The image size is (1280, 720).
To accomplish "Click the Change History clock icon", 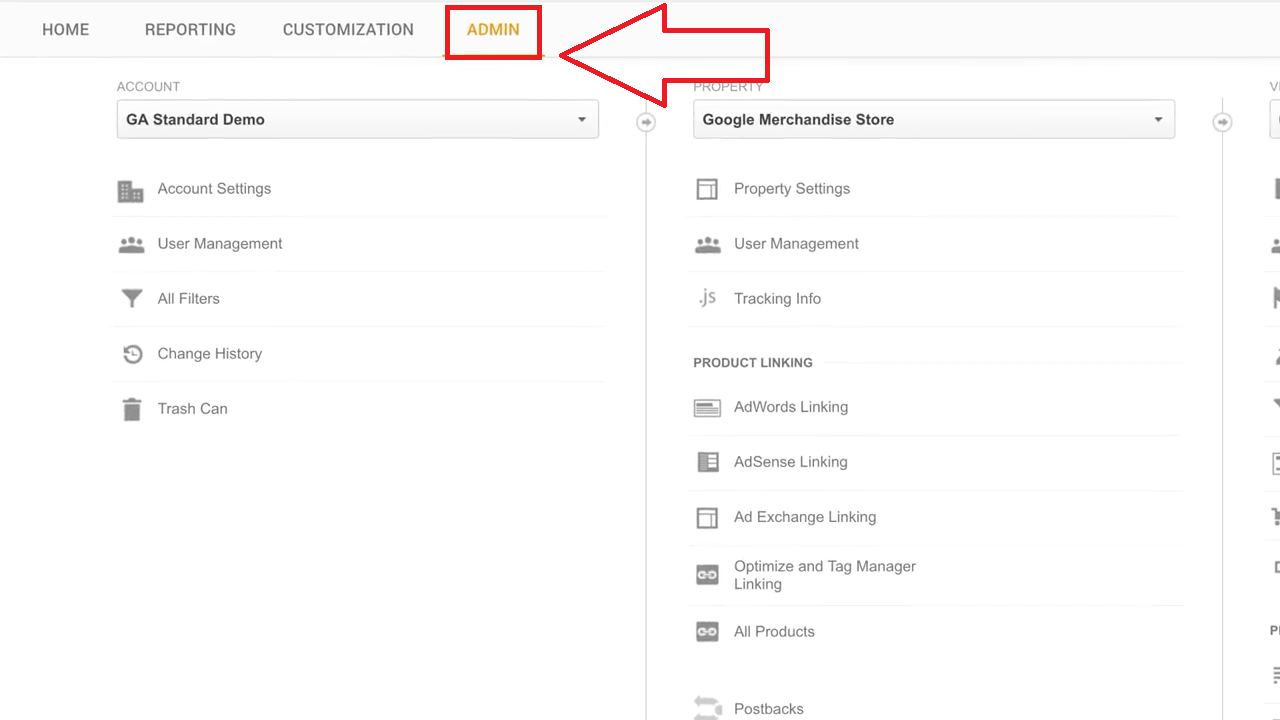I will (x=132, y=354).
